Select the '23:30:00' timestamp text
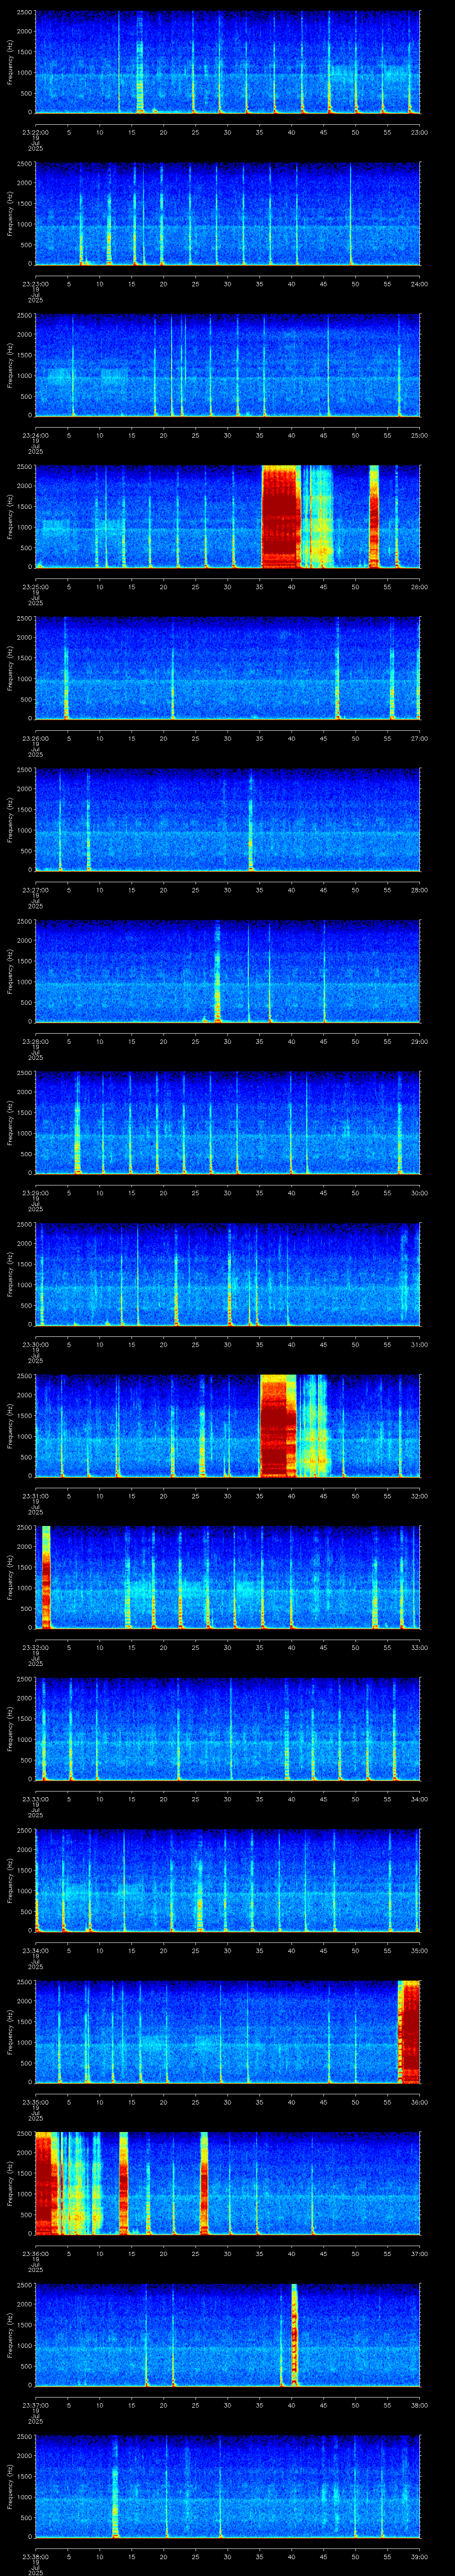Screen dimensions: 455x2576 35,1344
